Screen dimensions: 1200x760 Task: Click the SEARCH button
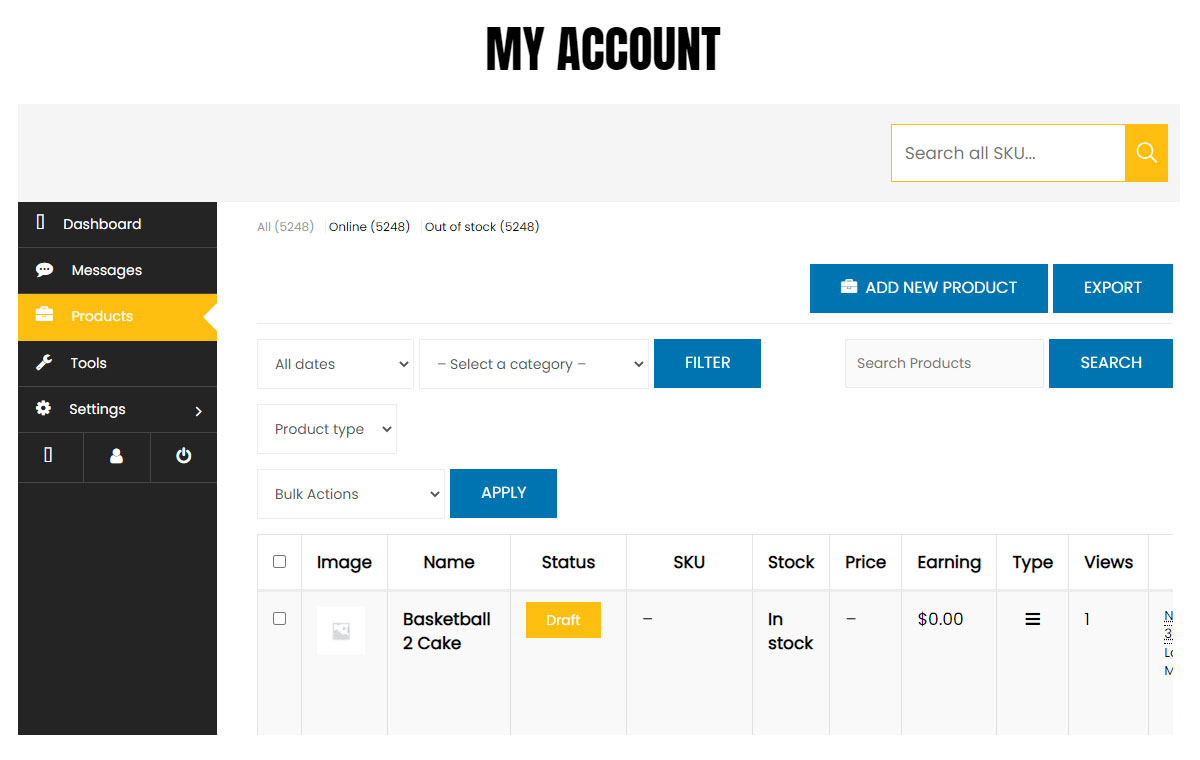tap(1110, 363)
